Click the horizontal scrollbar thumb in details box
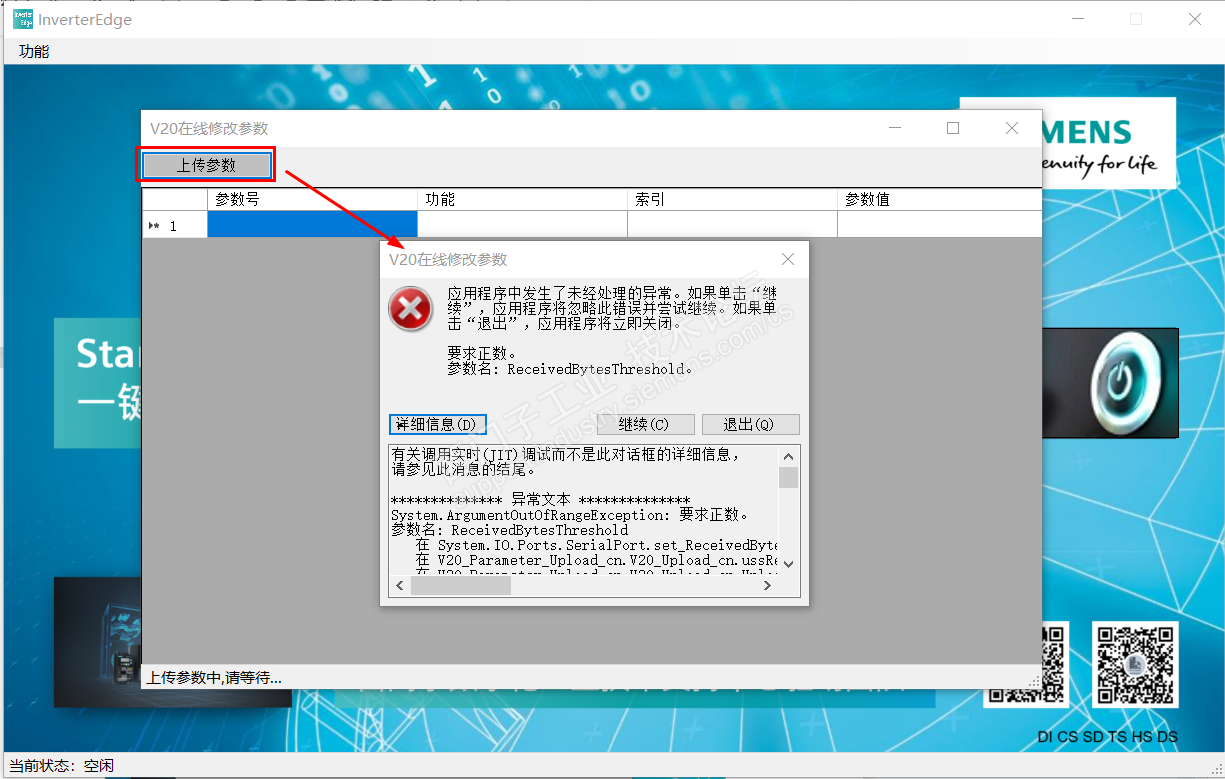The image size is (1225, 779). click(460, 586)
